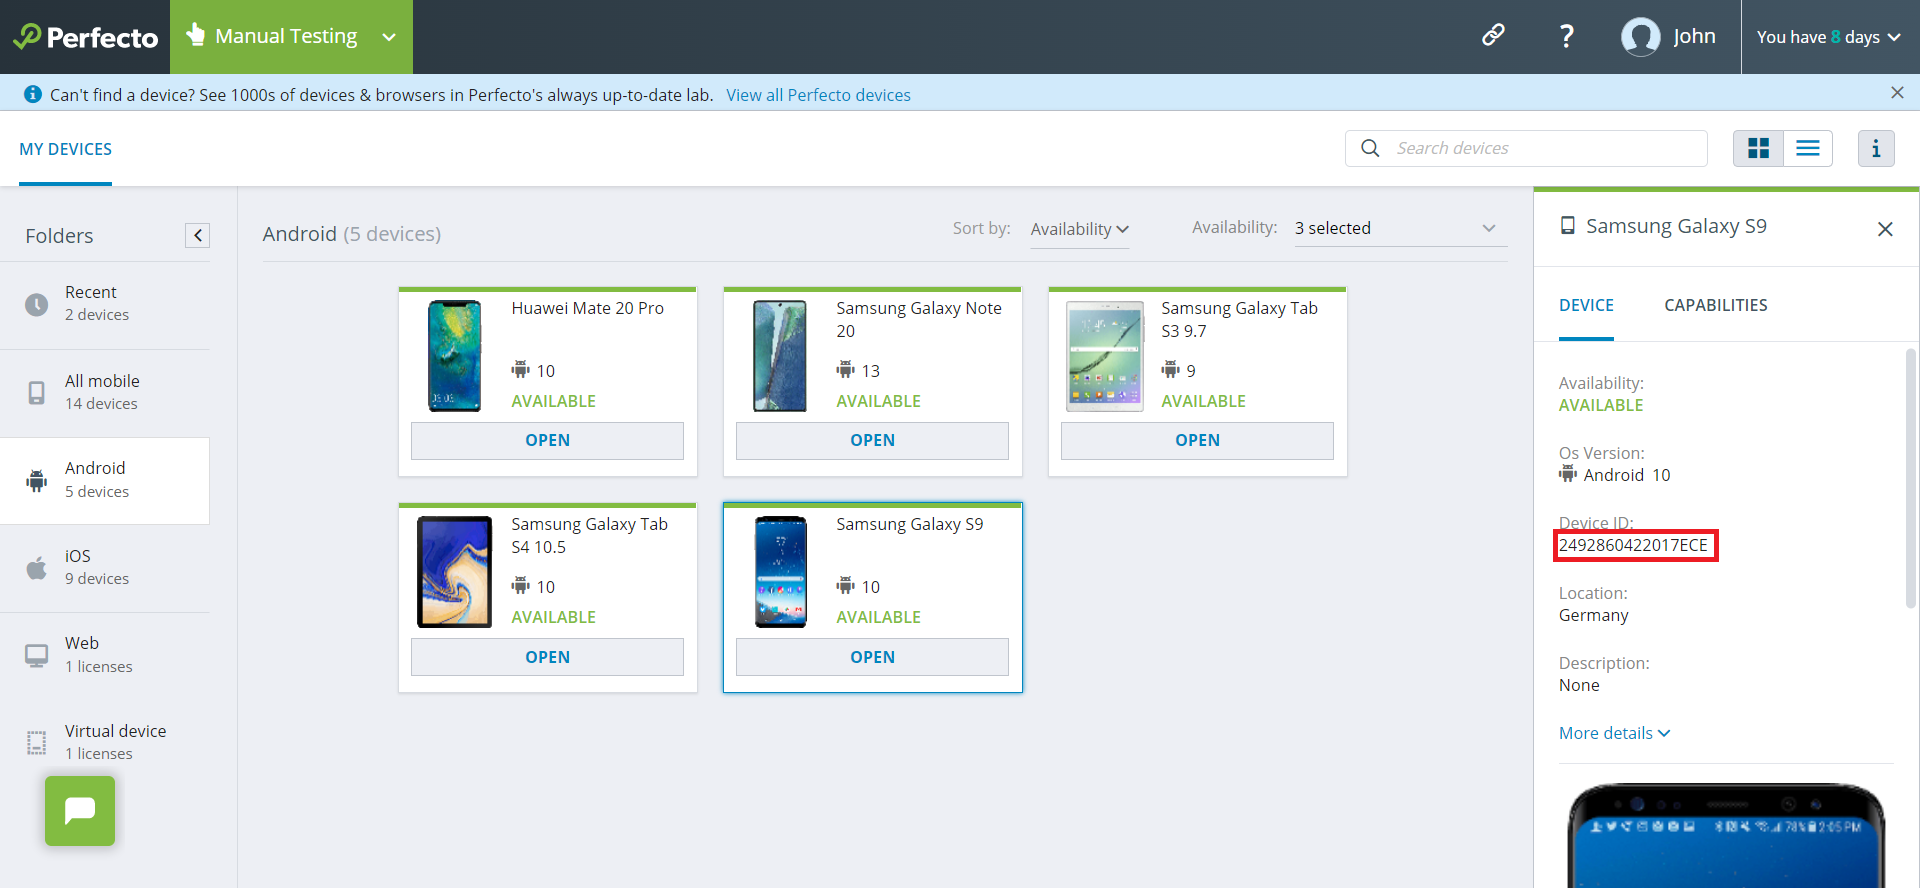Image resolution: width=1920 pixels, height=888 pixels.
Task: Select the Android folder
Action: tap(105, 480)
